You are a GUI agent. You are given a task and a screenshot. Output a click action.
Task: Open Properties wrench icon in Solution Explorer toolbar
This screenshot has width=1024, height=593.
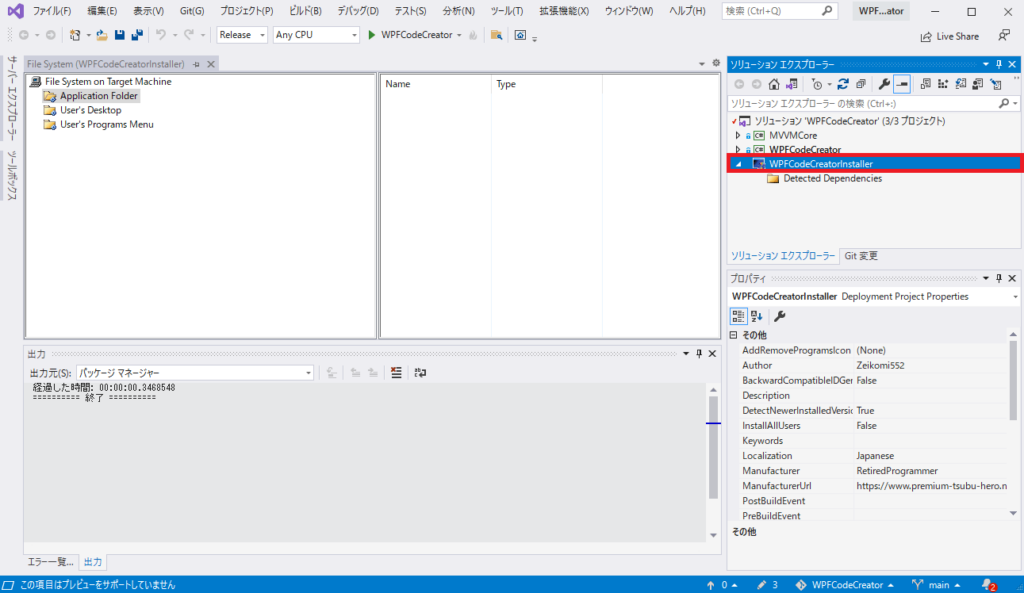[x=884, y=84]
